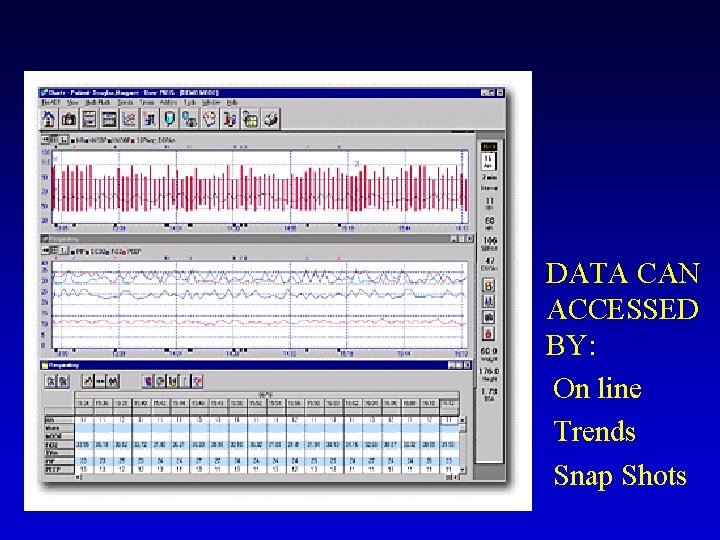The image size is (720, 540).
Task: Click dashed line icon in Respiratory table toolbar
Action: (x=101, y=381)
